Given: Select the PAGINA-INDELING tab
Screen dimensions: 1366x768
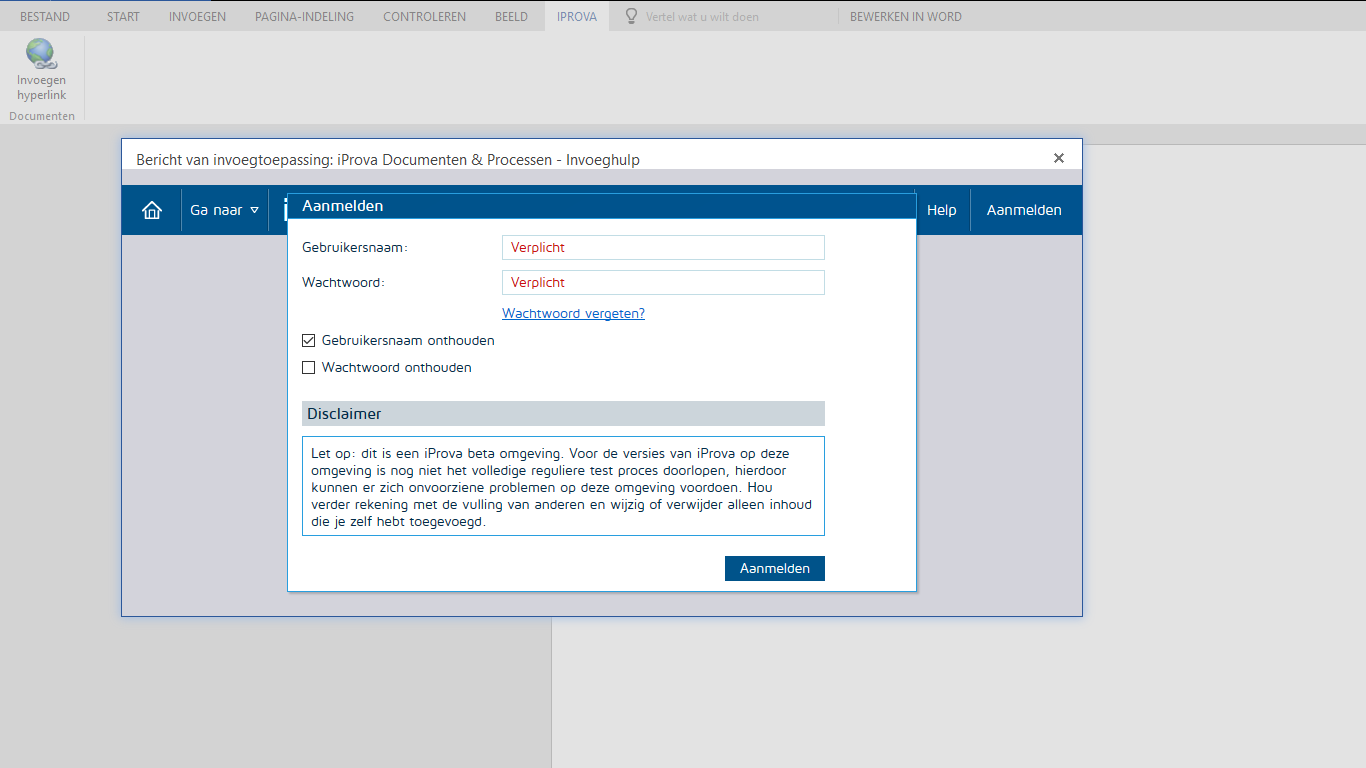Looking at the screenshot, I should click(304, 16).
